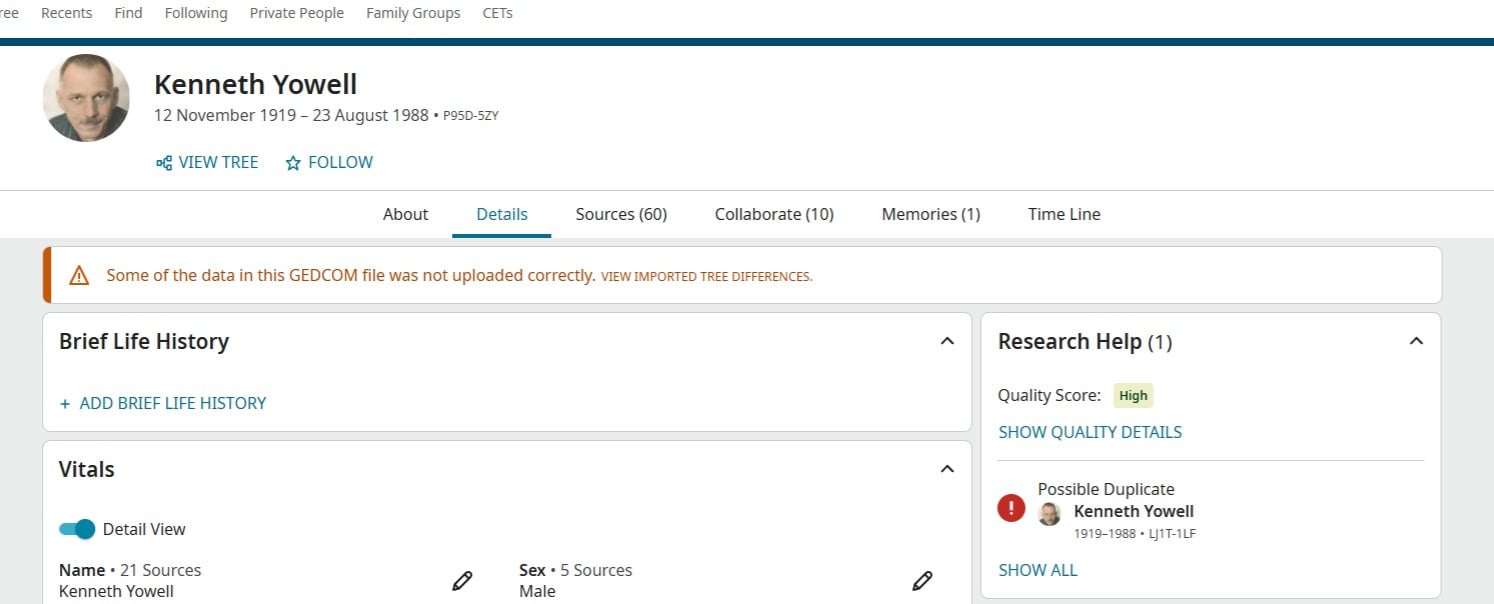Viewport: 1494px width, 604px height.
Task: Open the Collaborate (10) tab
Action: click(774, 214)
